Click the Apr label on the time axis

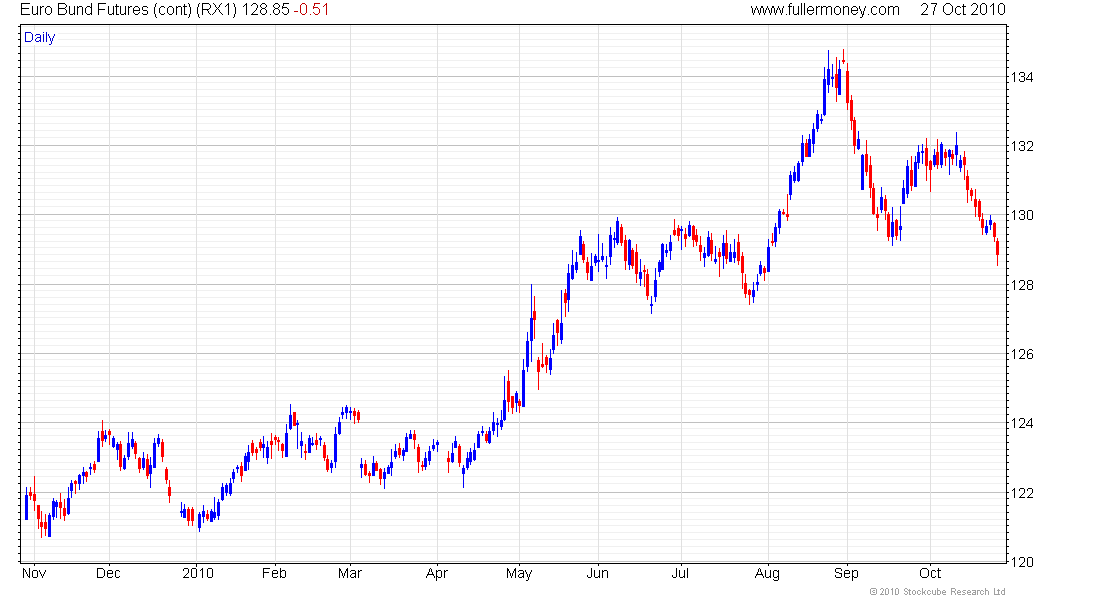click(x=436, y=573)
